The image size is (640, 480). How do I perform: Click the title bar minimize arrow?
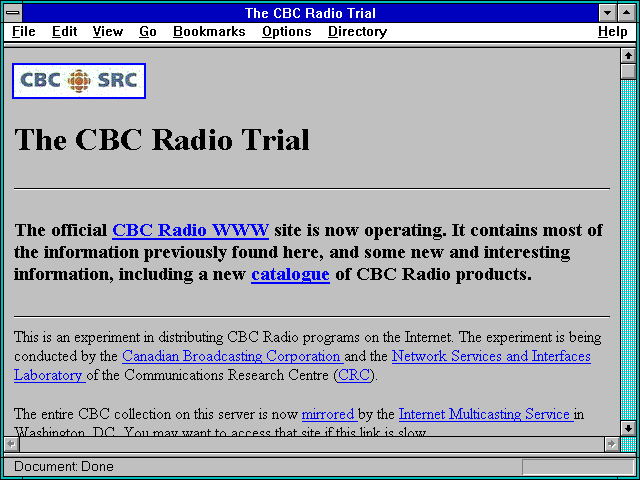click(607, 13)
